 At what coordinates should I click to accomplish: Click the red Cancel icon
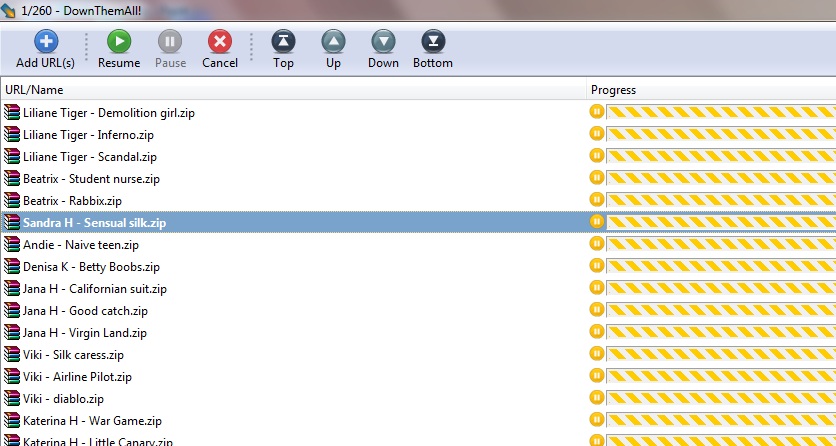click(220, 42)
